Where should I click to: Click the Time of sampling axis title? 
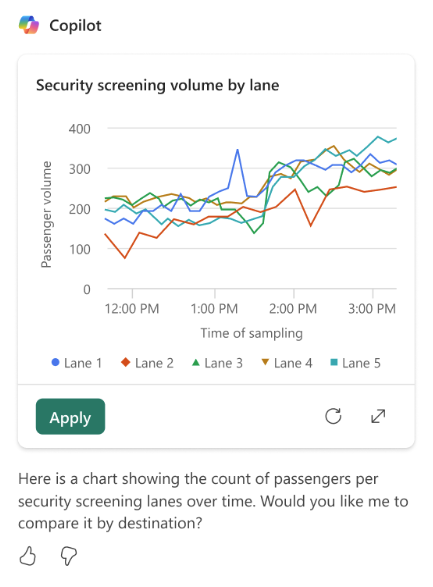(251, 333)
